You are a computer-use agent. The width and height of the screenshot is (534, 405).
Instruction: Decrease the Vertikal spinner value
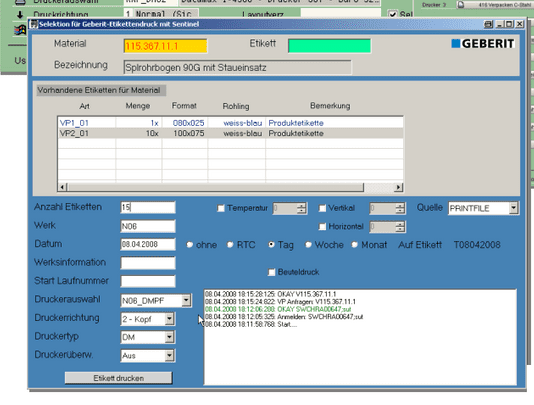[400, 211]
